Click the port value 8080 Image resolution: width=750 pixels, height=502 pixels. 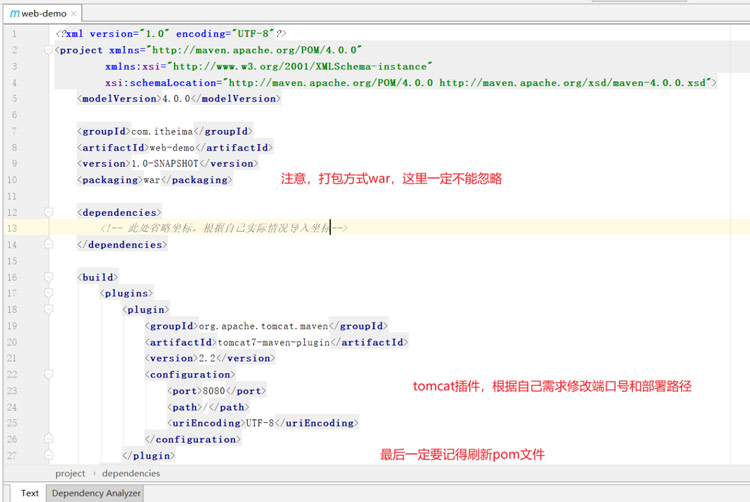(214, 391)
